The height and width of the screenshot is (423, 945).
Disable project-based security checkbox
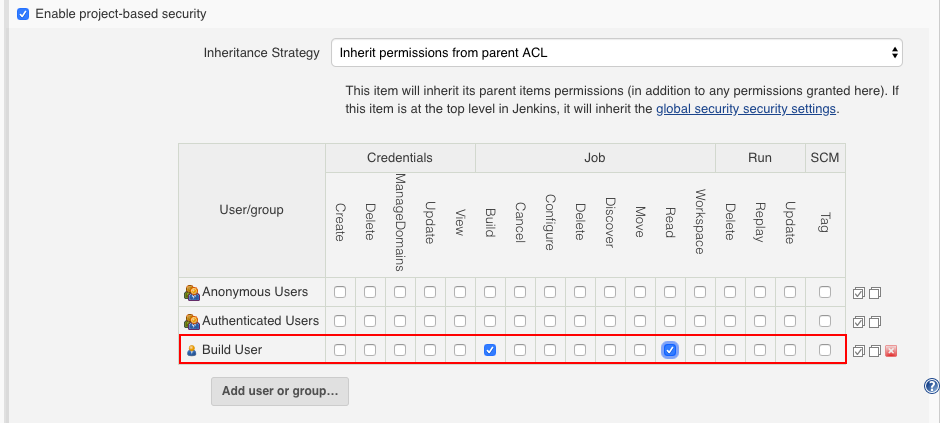coord(23,14)
